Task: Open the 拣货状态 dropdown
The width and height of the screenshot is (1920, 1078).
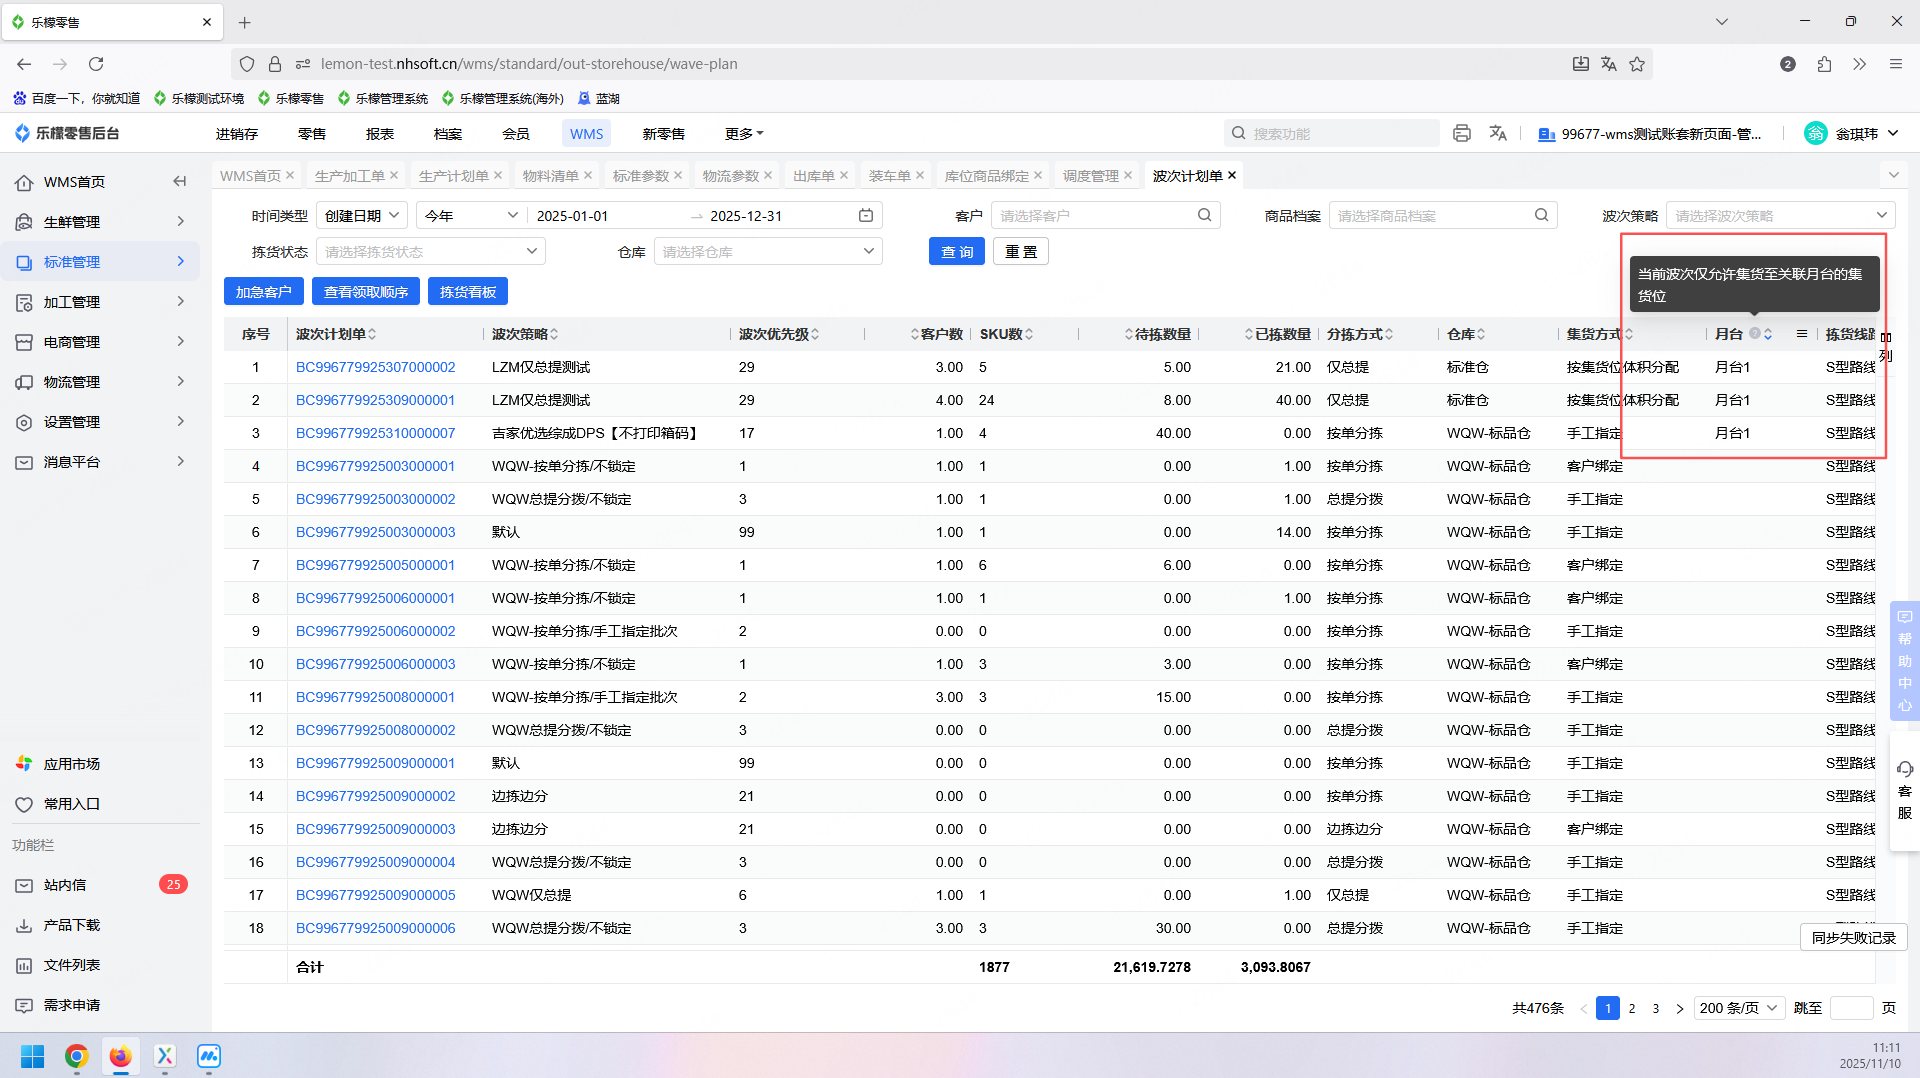Action: click(x=430, y=252)
